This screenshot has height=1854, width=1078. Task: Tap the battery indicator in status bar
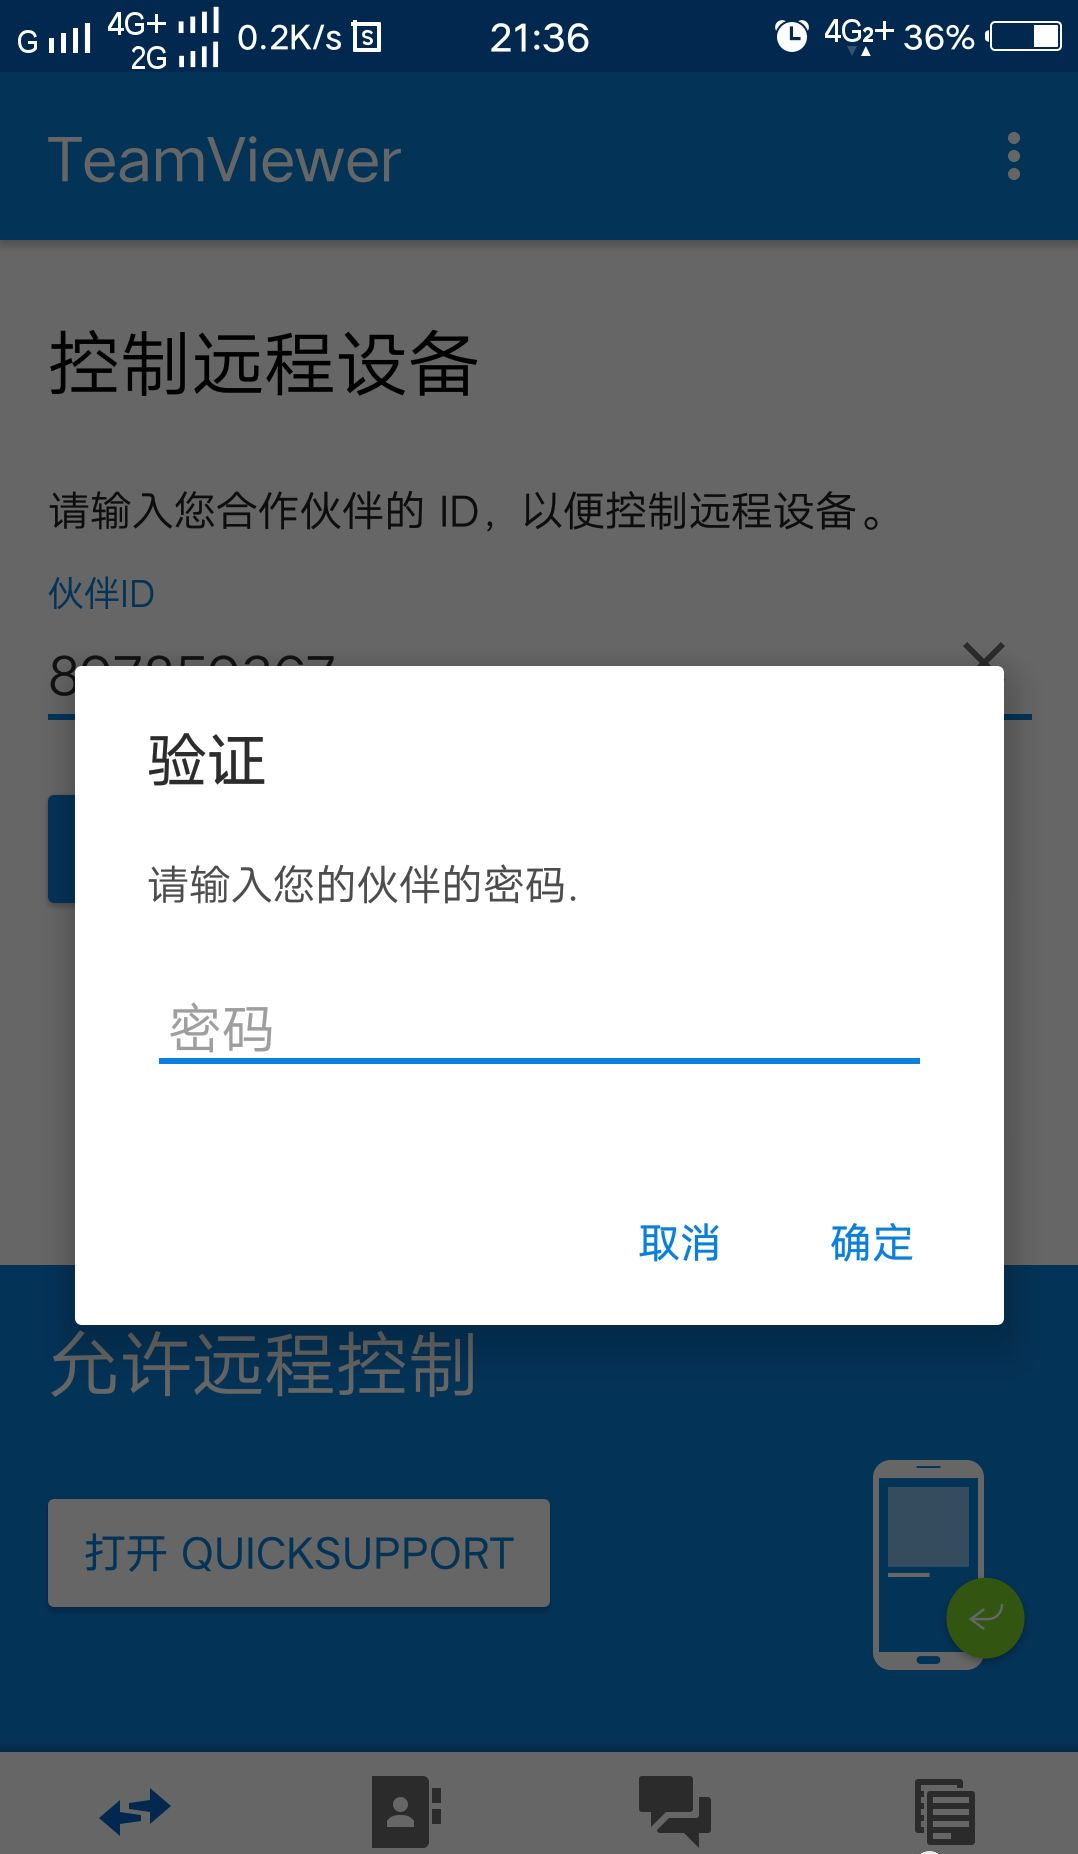coord(1024,37)
